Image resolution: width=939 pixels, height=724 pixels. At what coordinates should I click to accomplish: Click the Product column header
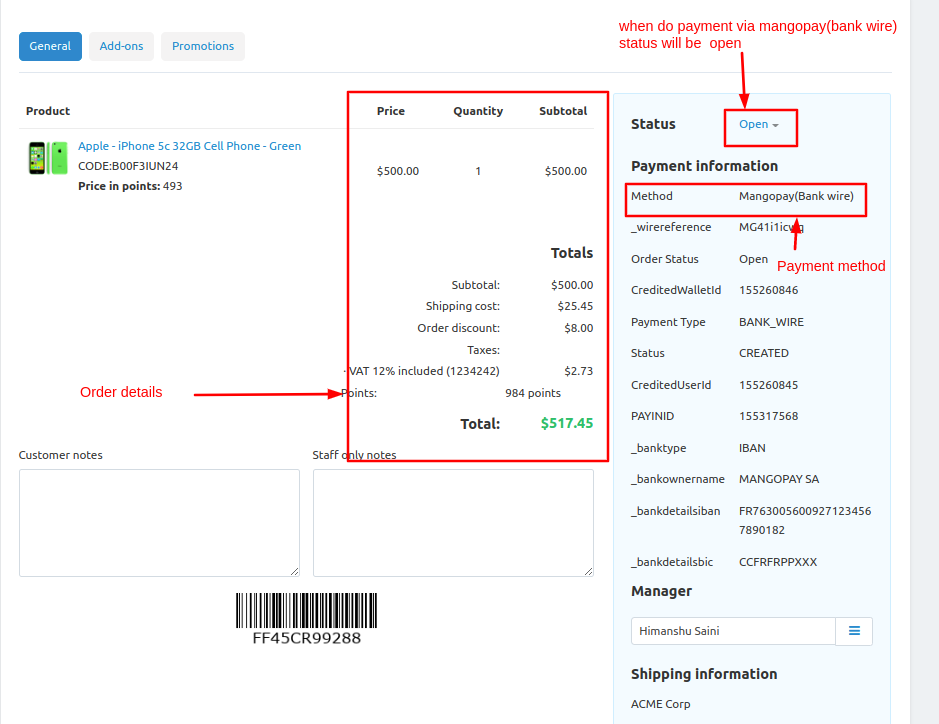[x=48, y=111]
